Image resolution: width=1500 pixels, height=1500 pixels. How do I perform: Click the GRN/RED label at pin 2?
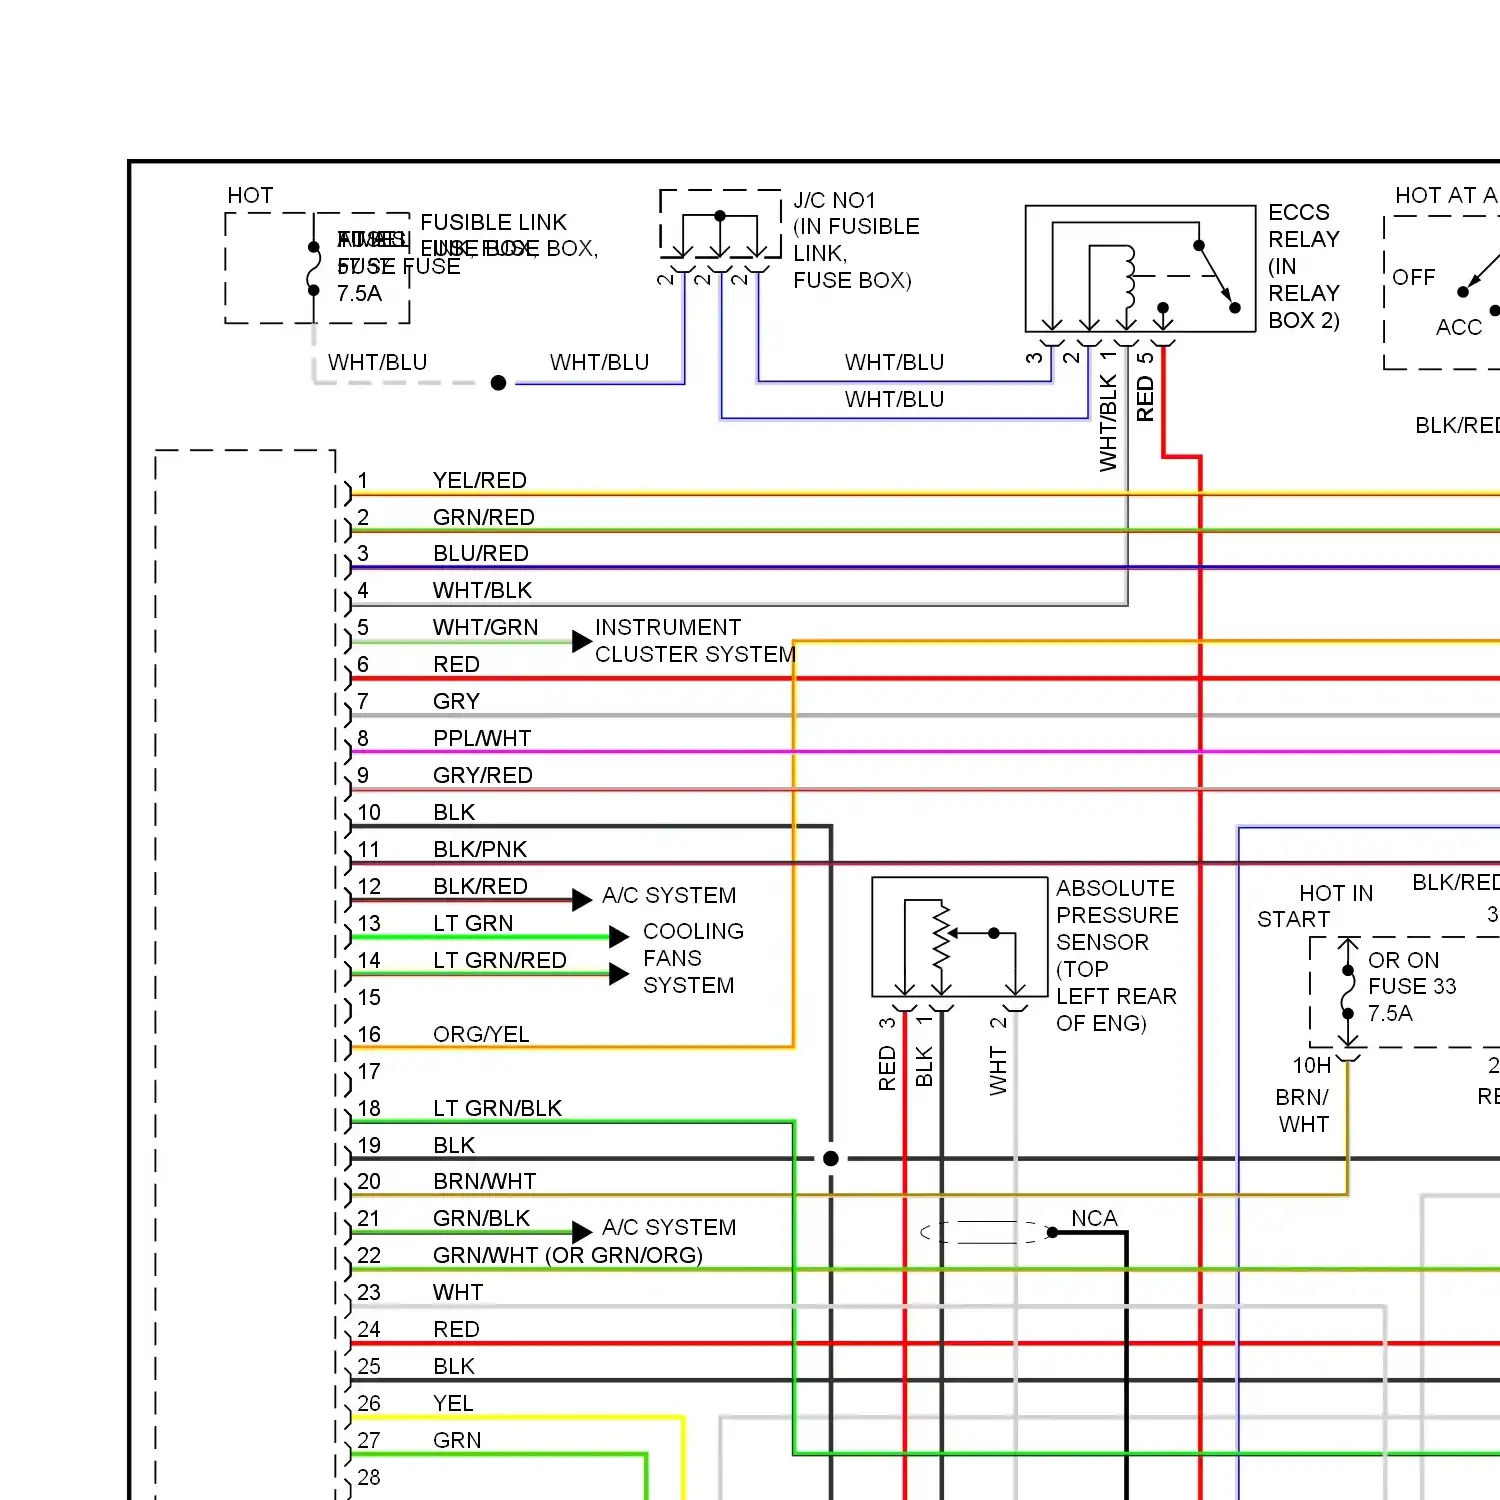tap(483, 517)
